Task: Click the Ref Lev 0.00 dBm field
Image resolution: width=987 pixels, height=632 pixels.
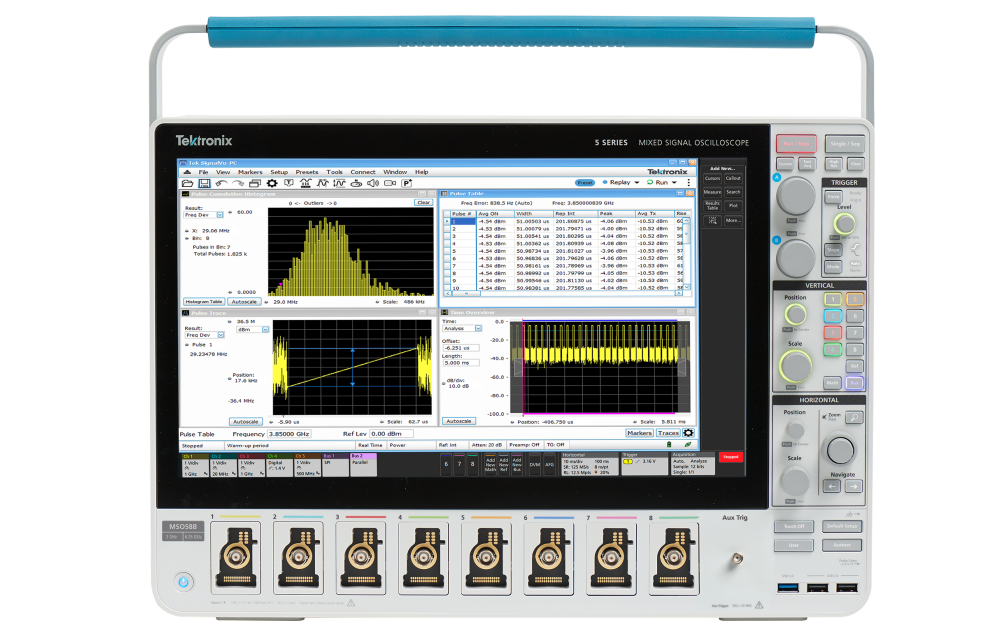Action: point(391,434)
